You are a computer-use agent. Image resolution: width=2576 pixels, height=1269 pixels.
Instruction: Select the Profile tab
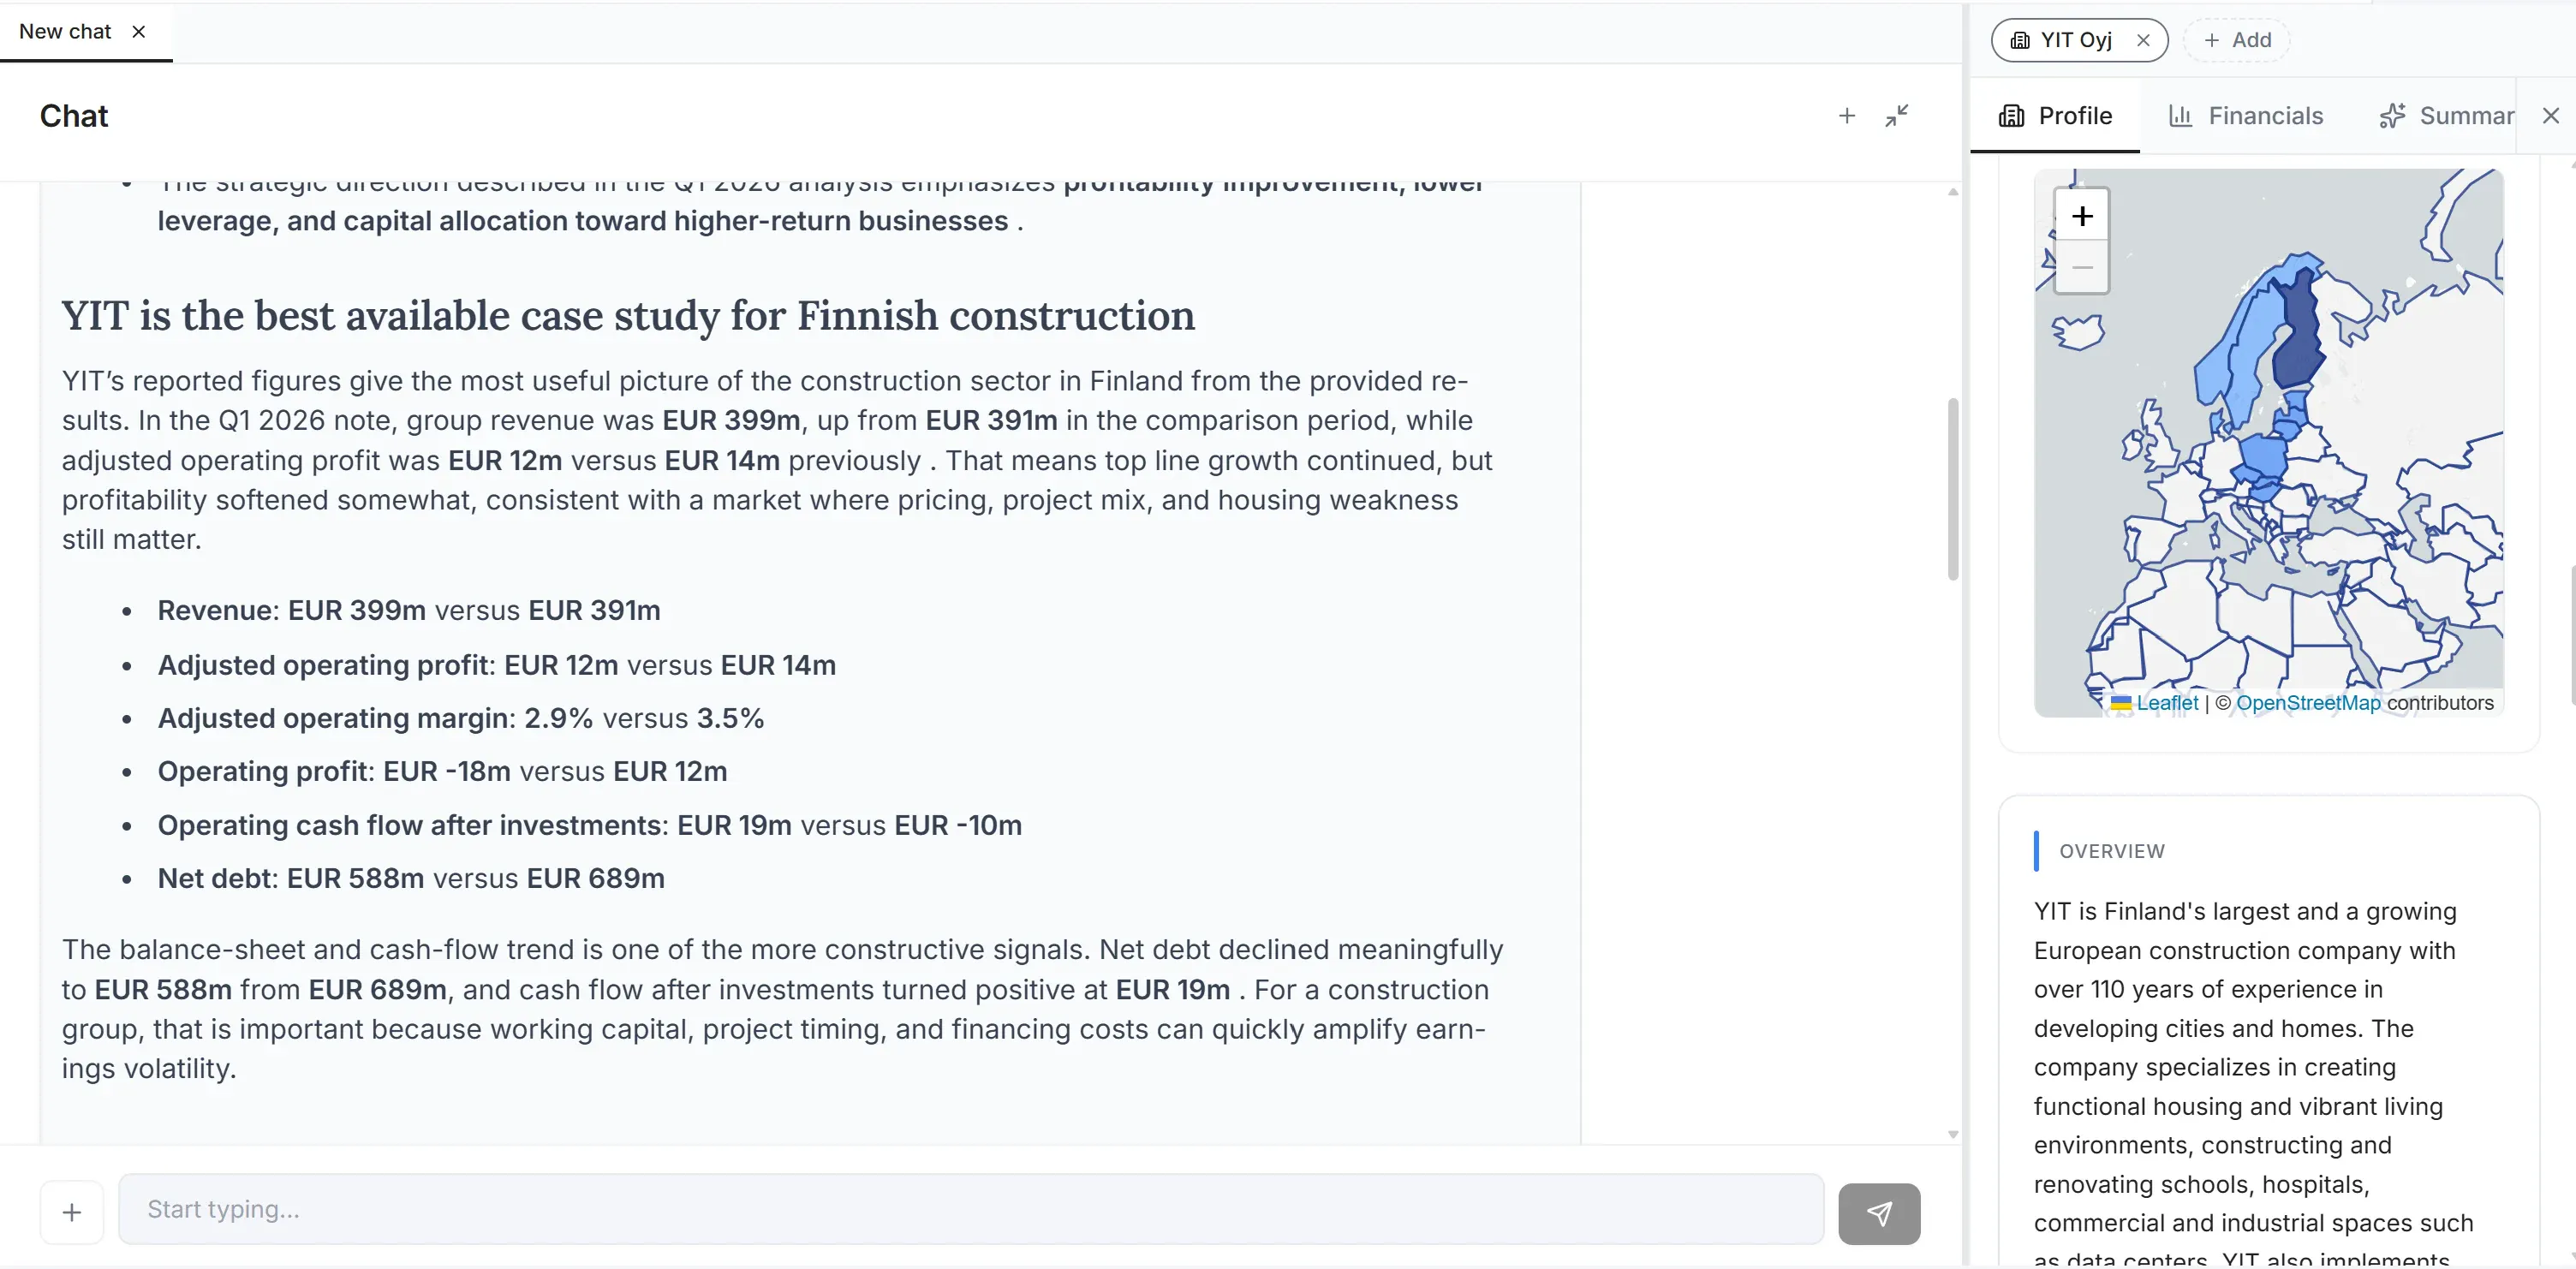[2055, 116]
